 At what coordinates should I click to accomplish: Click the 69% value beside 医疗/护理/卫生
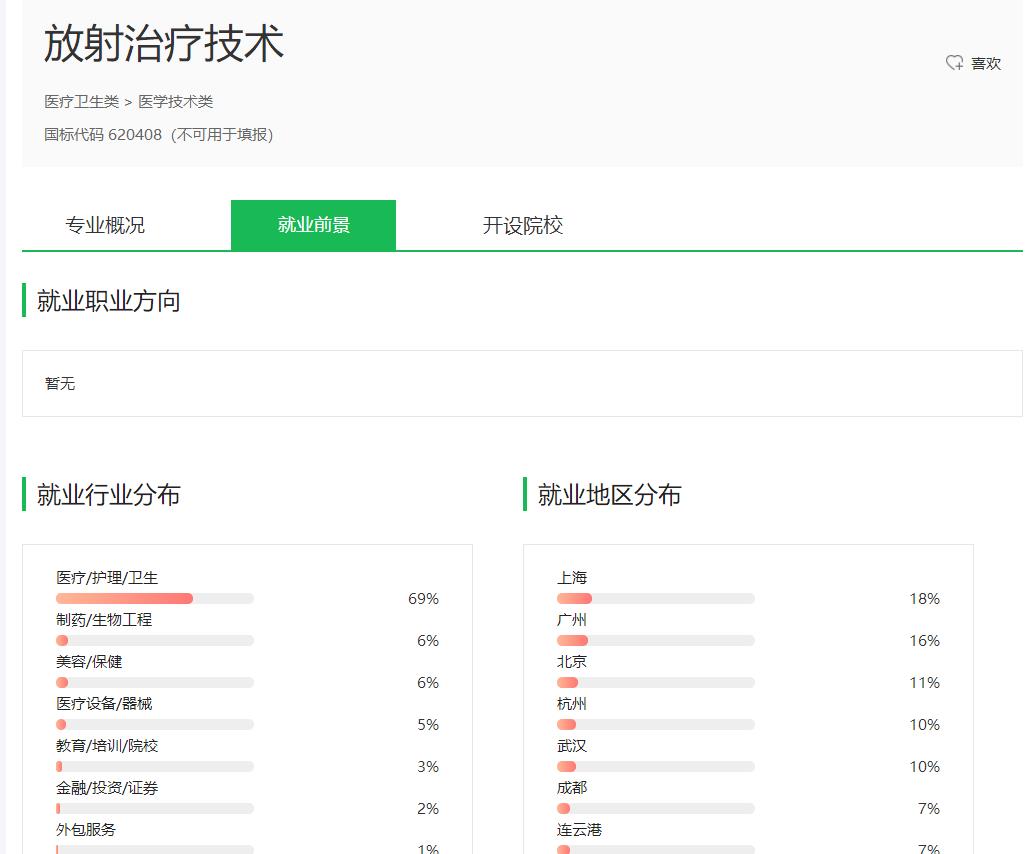425,598
